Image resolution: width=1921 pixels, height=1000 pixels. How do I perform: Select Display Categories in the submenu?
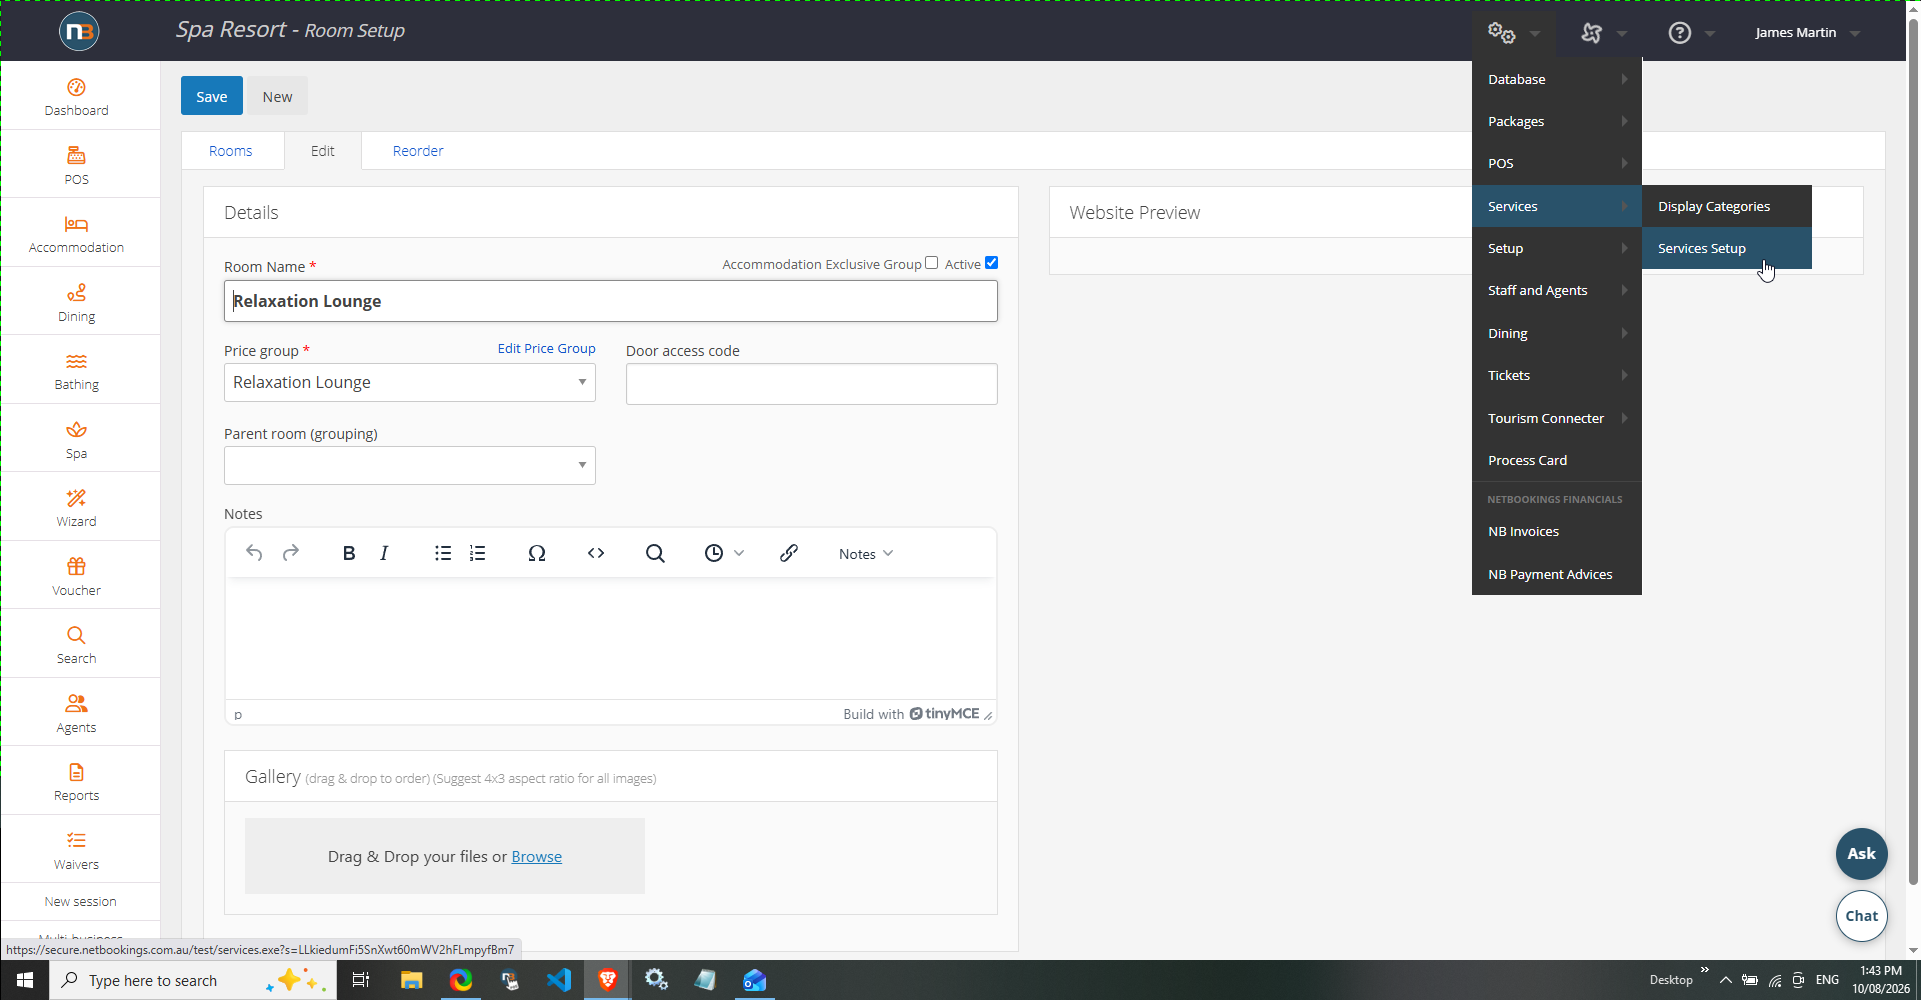click(x=1727, y=206)
